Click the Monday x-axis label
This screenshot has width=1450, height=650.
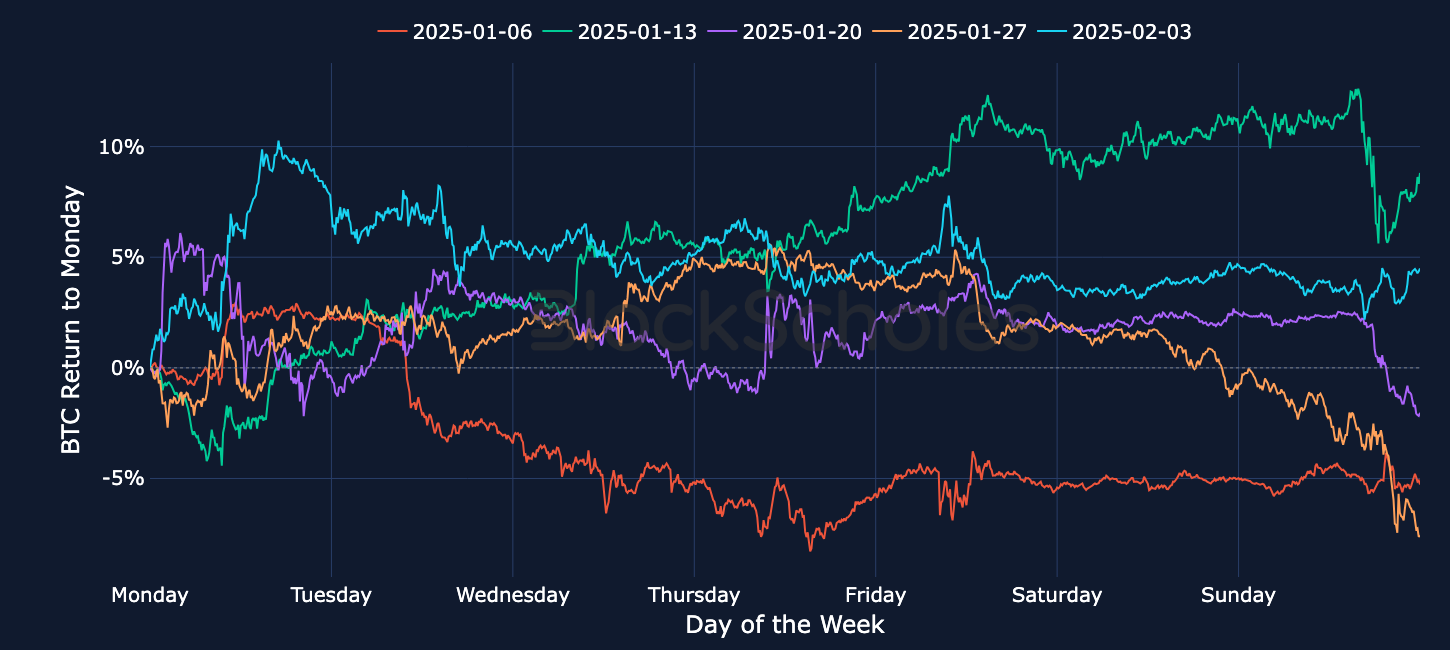150,595
